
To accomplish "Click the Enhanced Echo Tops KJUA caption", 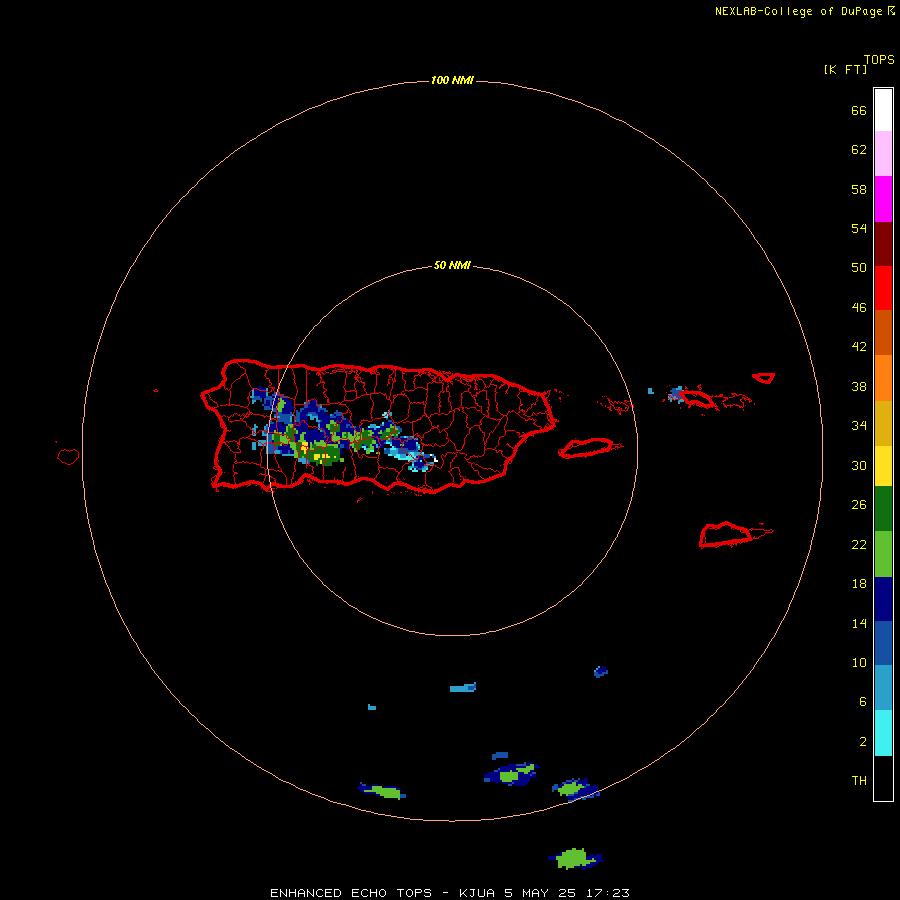I will pyautogui.click(x=450, y=893).
